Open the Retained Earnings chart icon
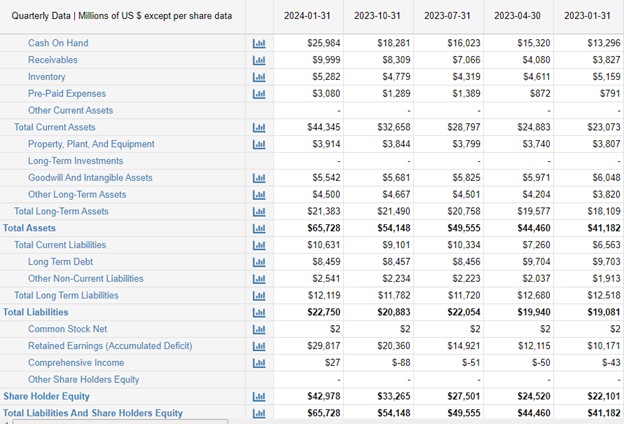The width and height of the screenshot is (624, 424). pos(258,346)
